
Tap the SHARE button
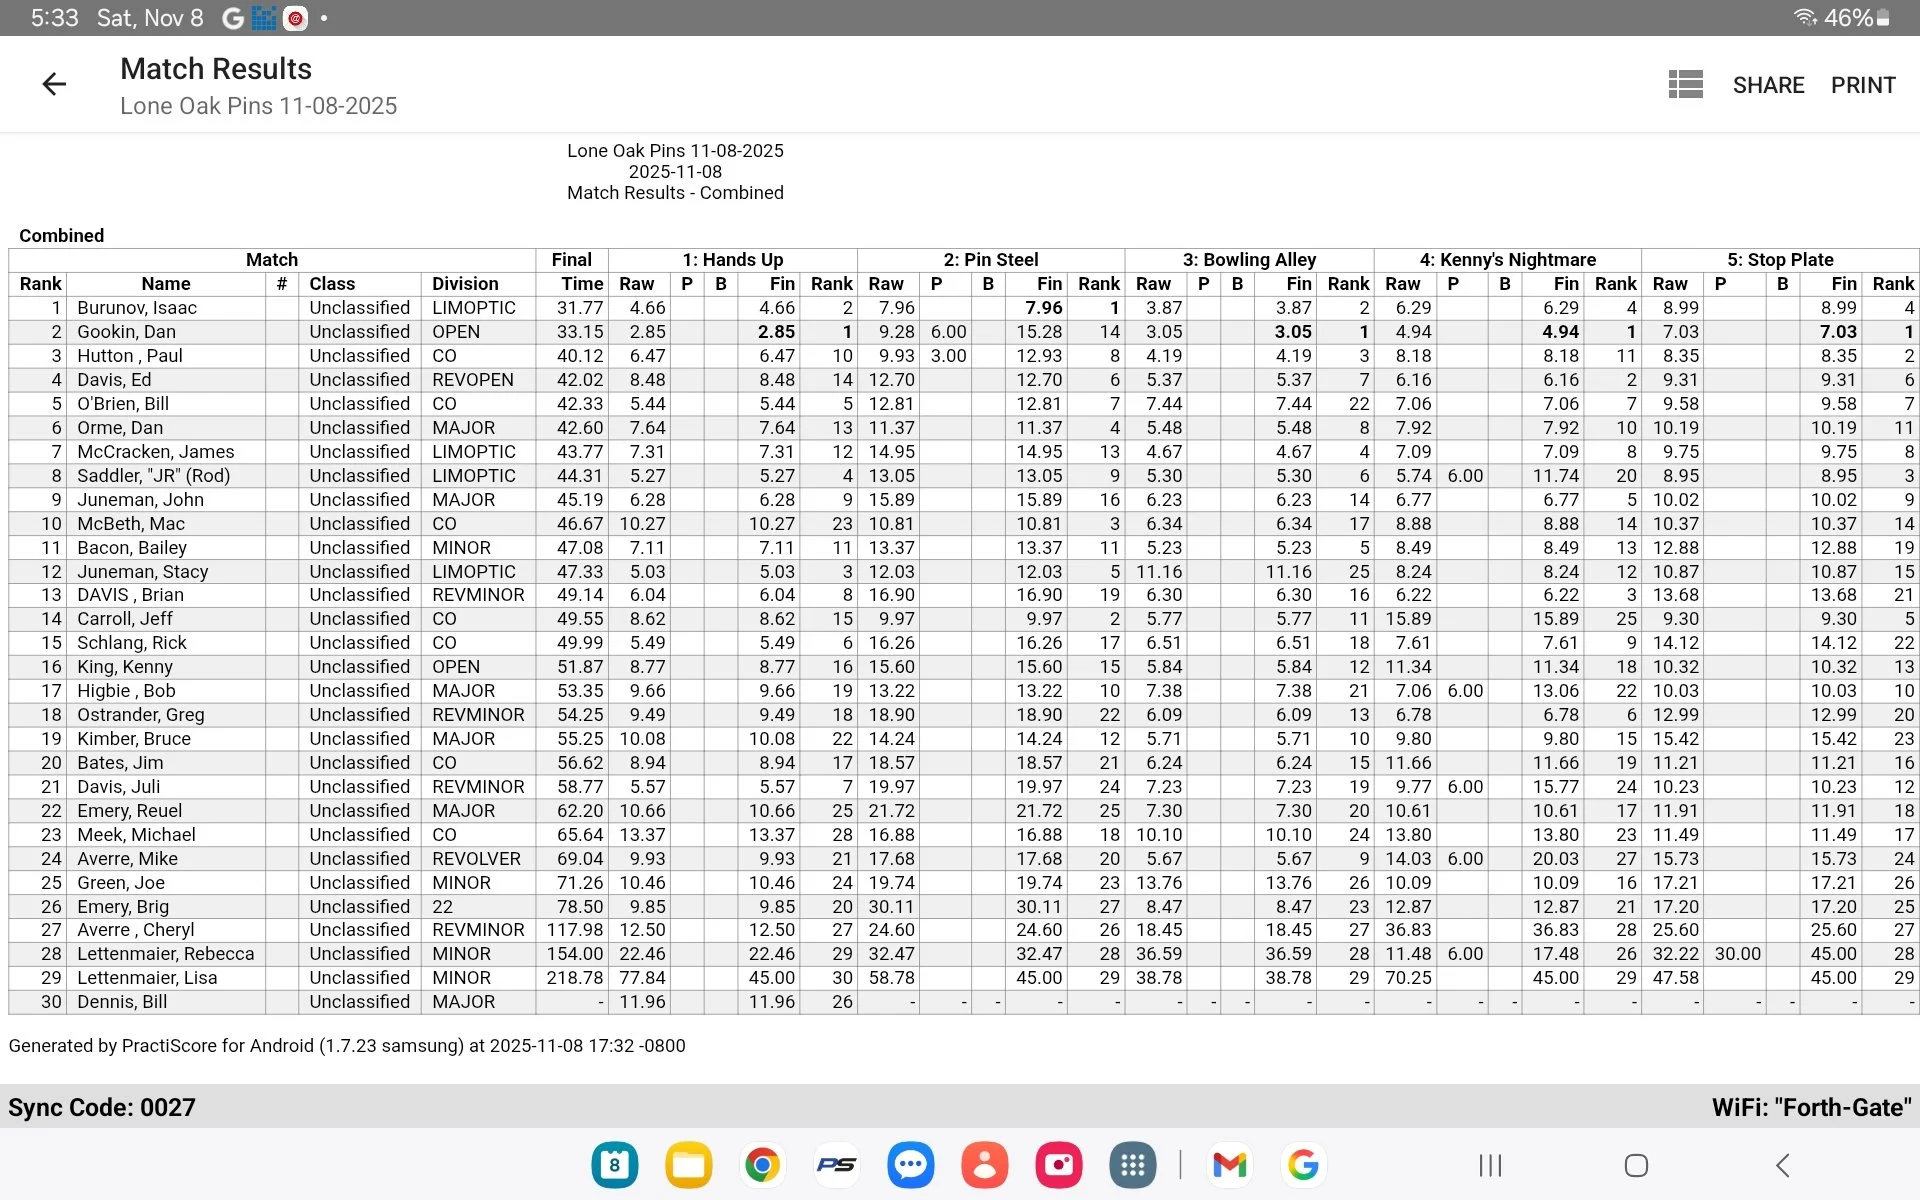click(x=1768, y=85)
